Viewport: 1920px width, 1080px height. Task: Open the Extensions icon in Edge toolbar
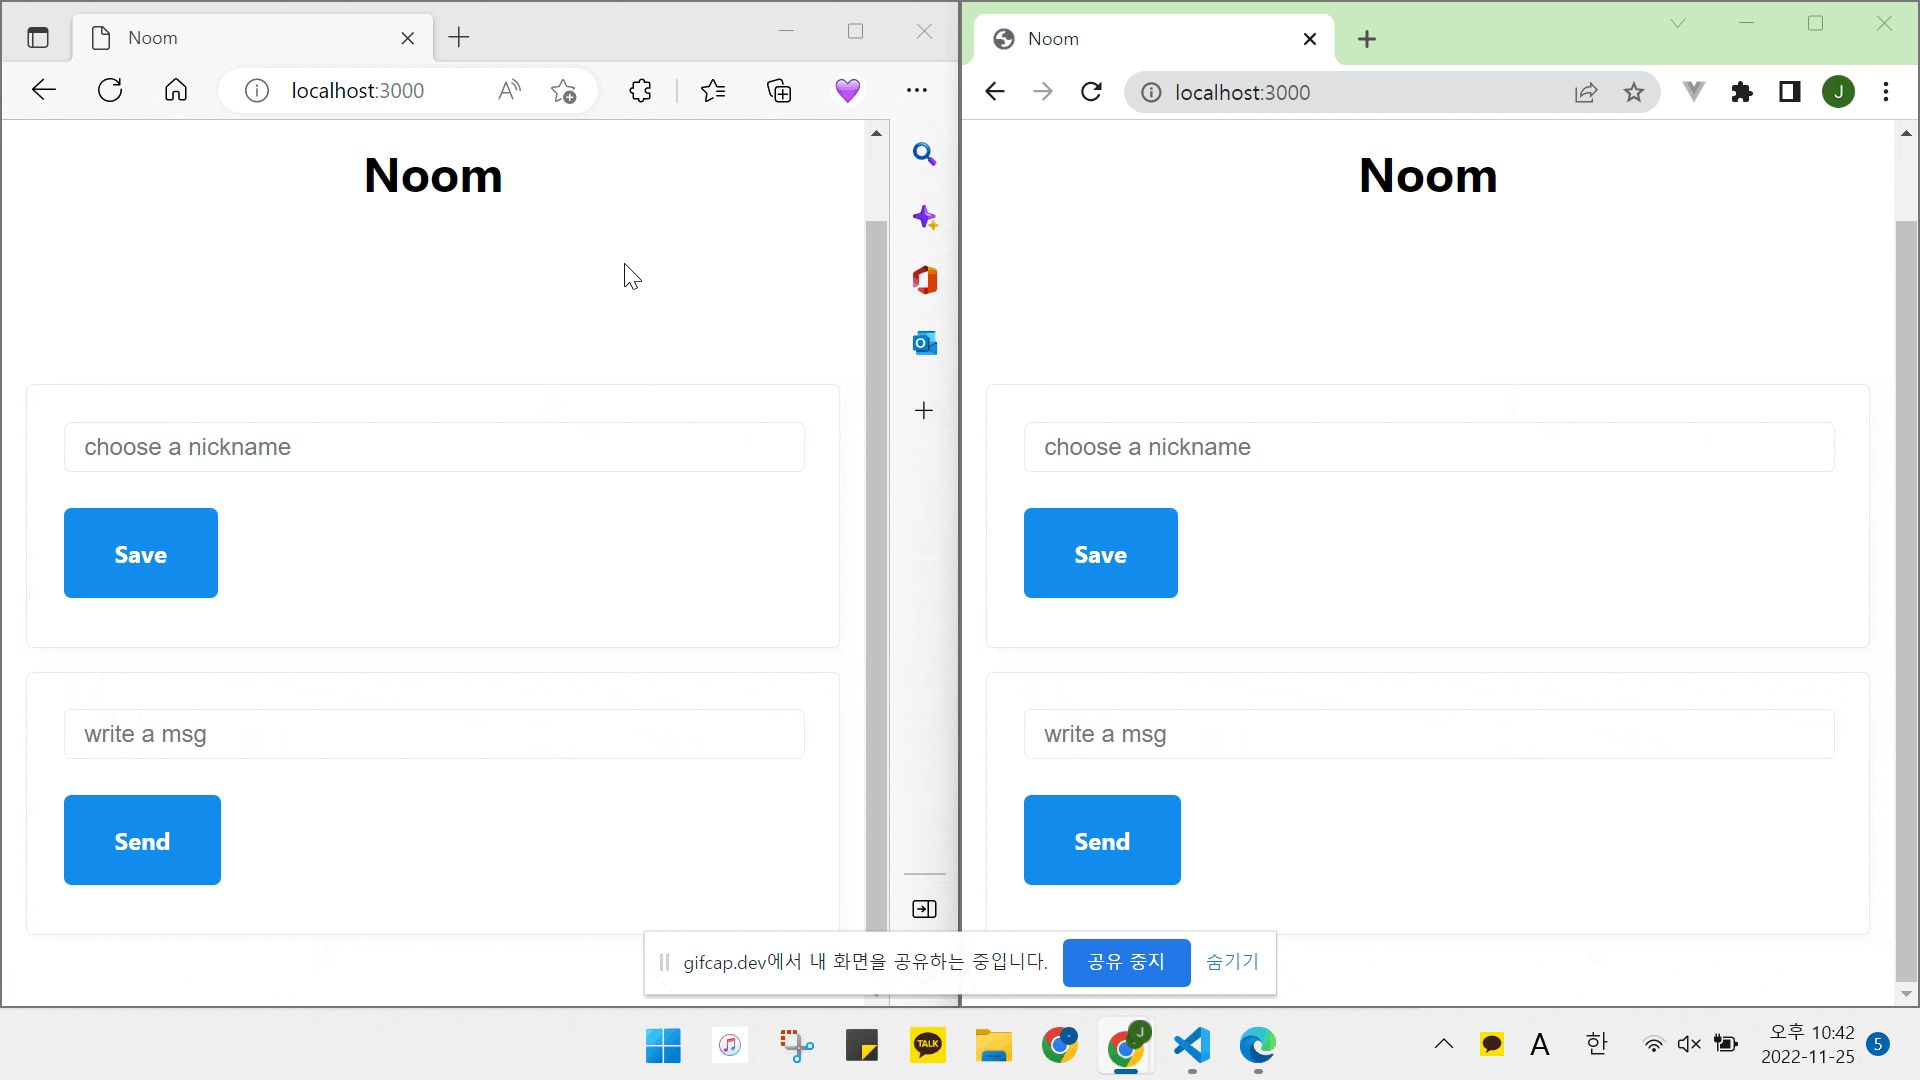click(x=640, y=90)
